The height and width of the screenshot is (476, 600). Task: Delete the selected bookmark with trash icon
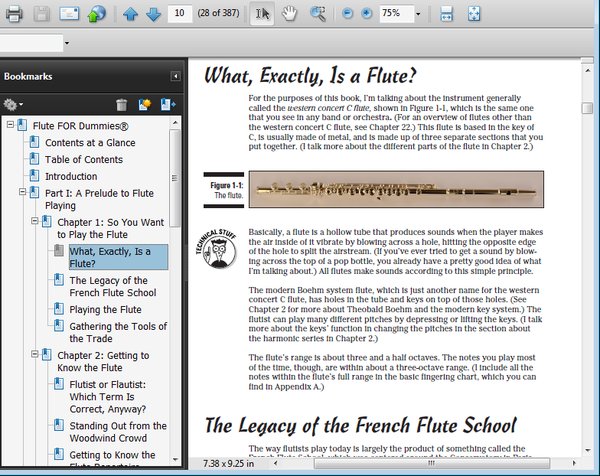point(122,104)
